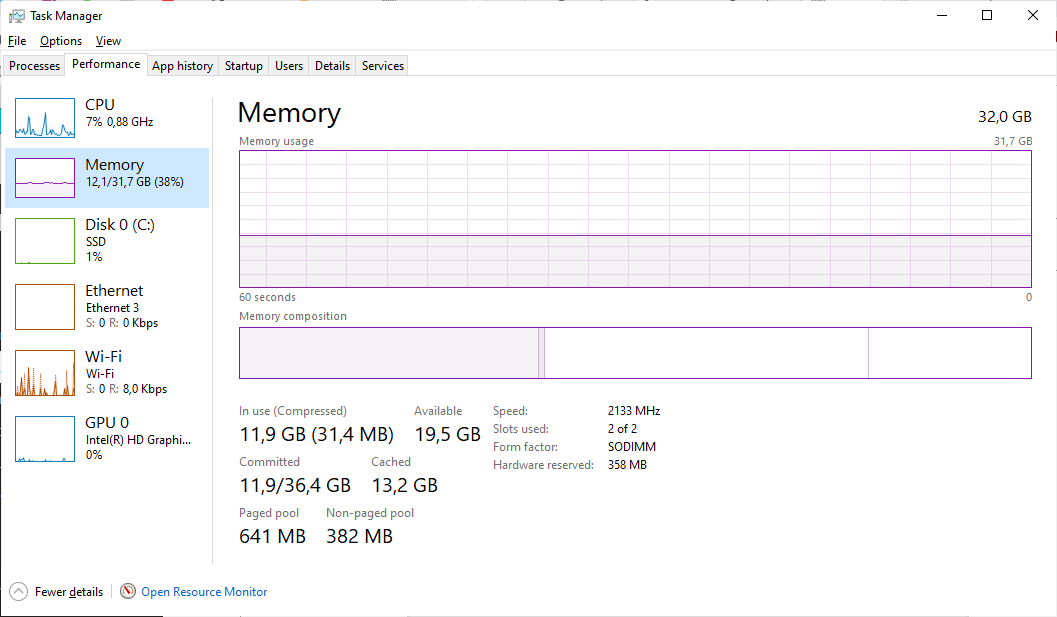Open the Services tab
Image resolution: width=1057 pixels, height=617 pixels.
coord(383,66)
